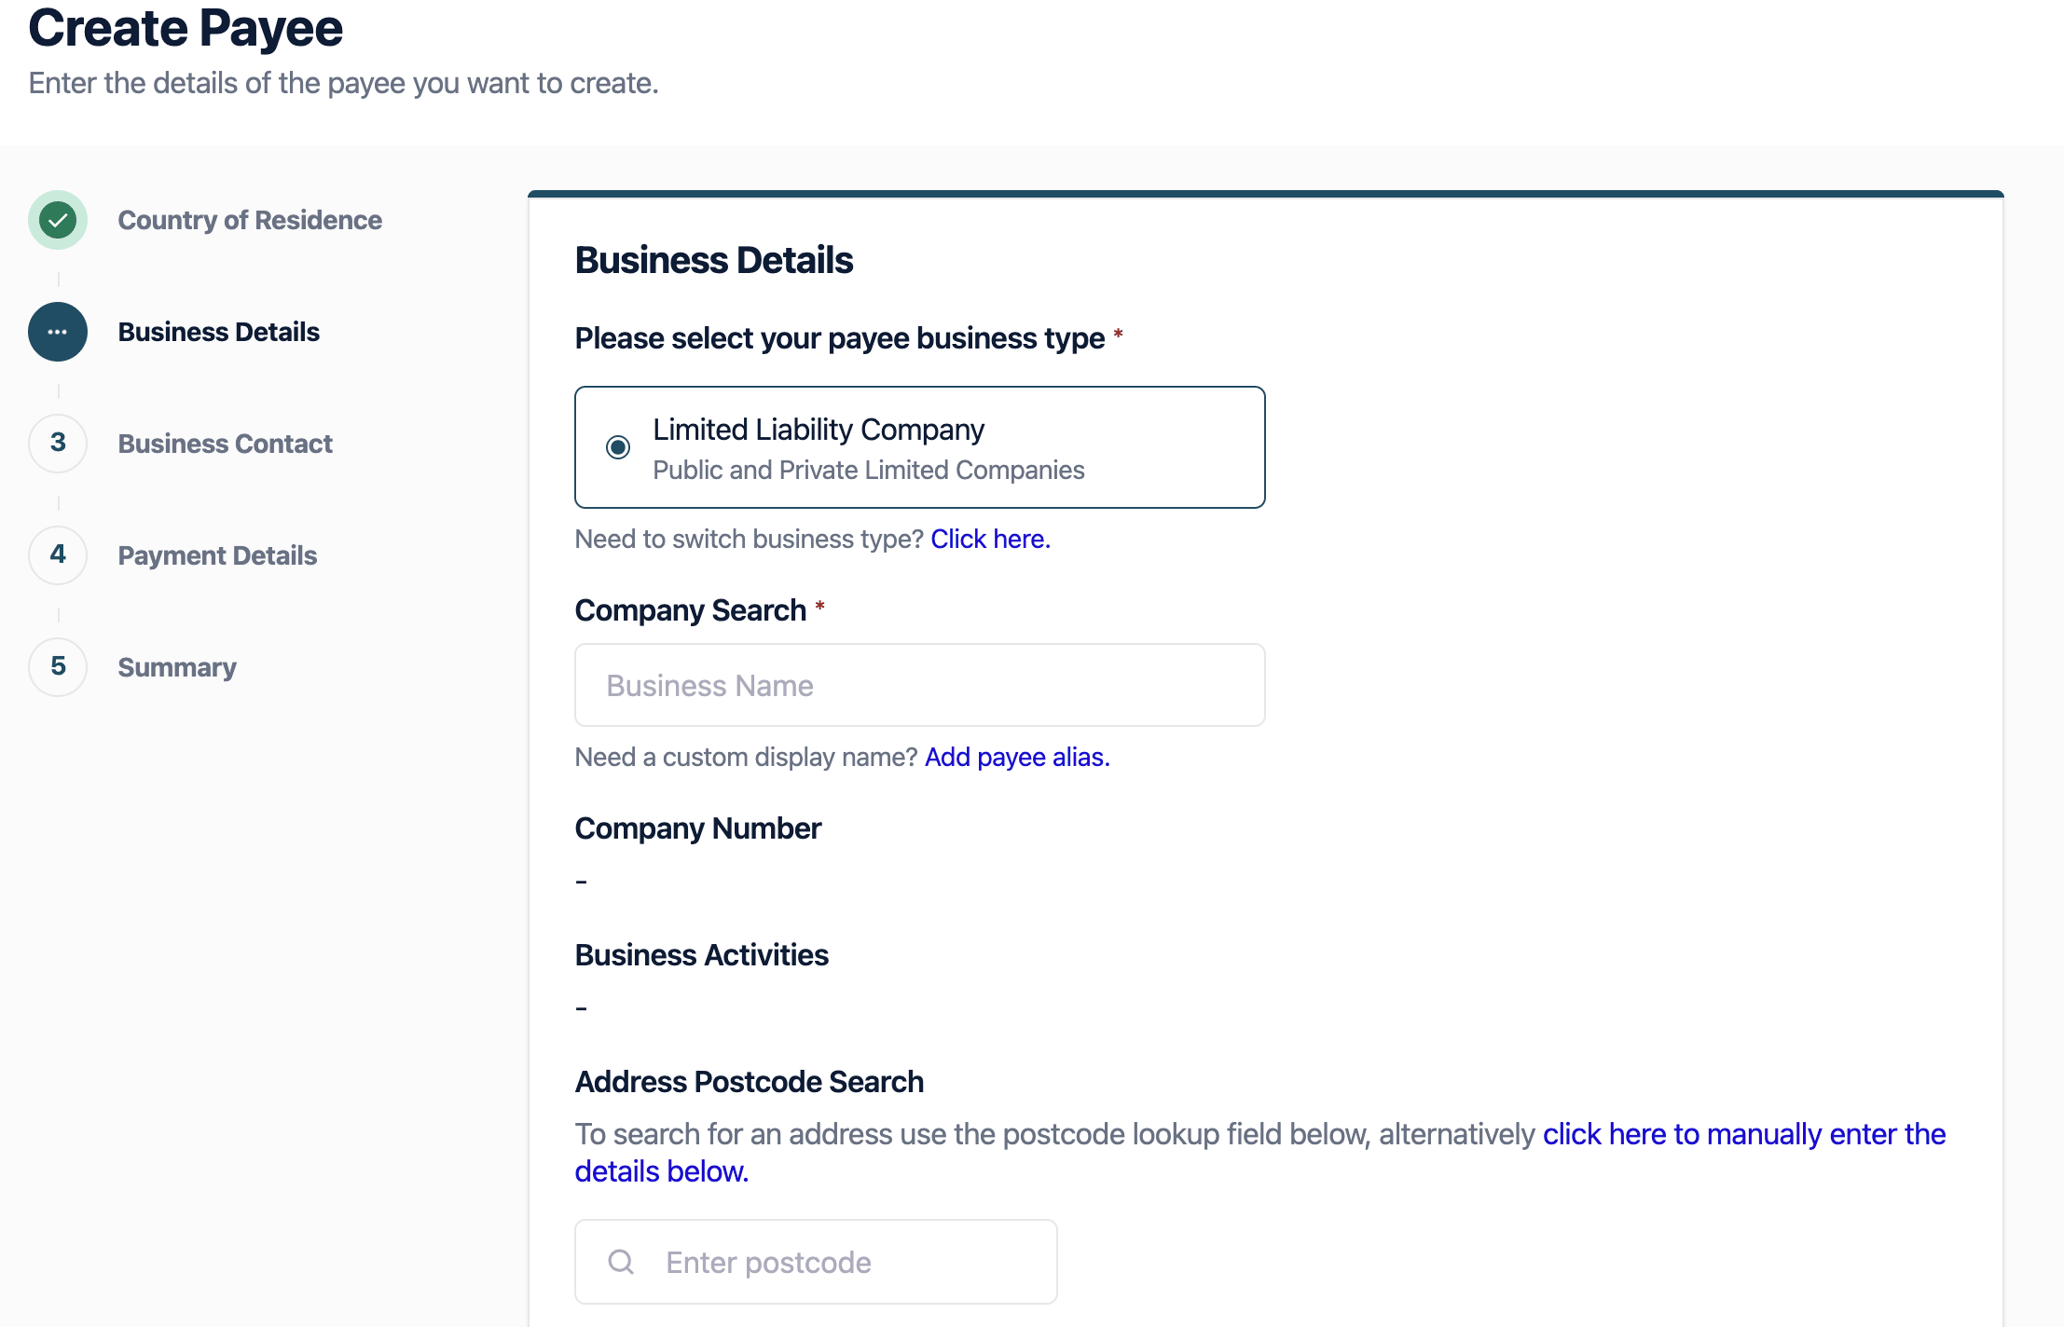The width and height of the screenshot is (2064, 1327).
Task: Click the Business Details step circle icon
Action: tap(58, 332)
